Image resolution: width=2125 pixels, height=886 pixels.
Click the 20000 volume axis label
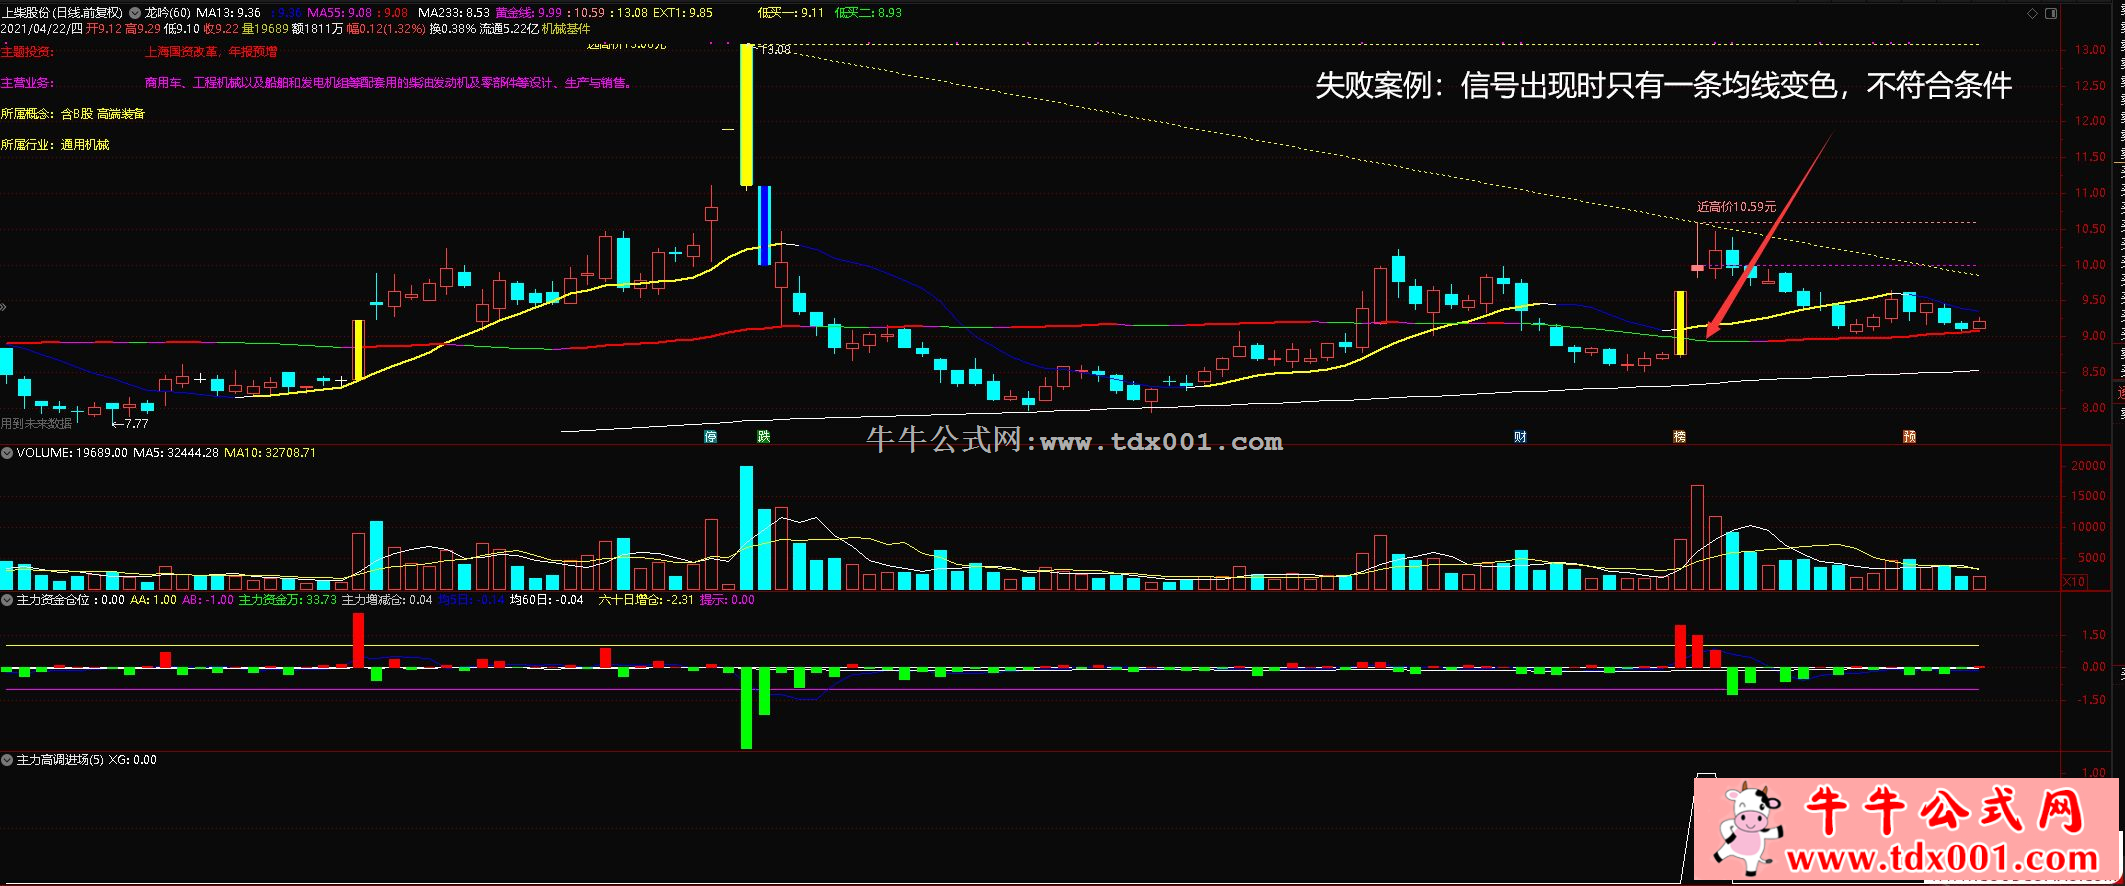2088,466
